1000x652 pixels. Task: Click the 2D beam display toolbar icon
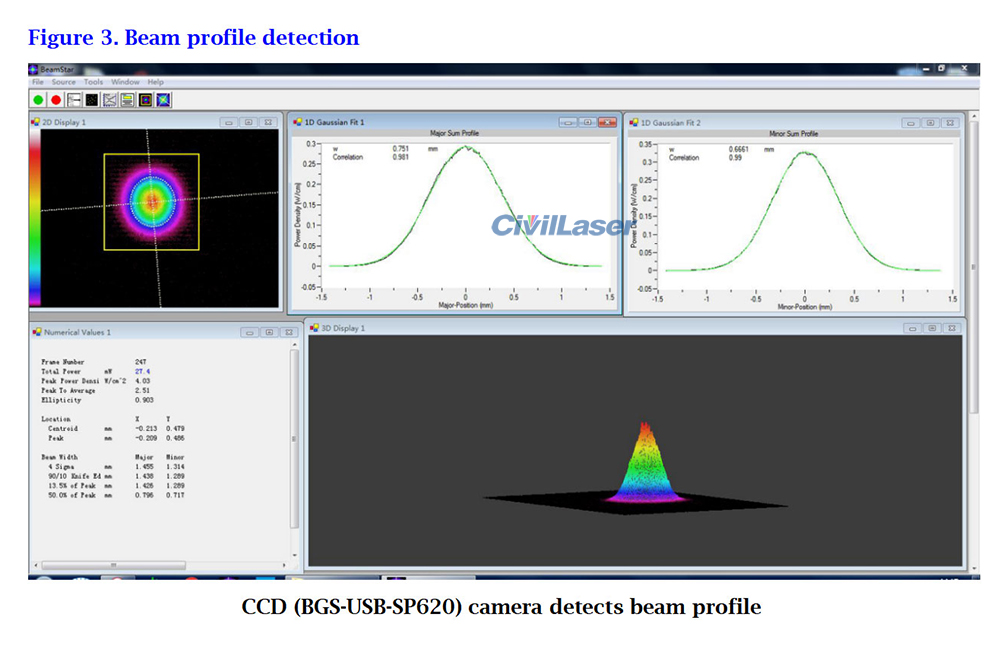pyautogui.click(x=145, y=100)
